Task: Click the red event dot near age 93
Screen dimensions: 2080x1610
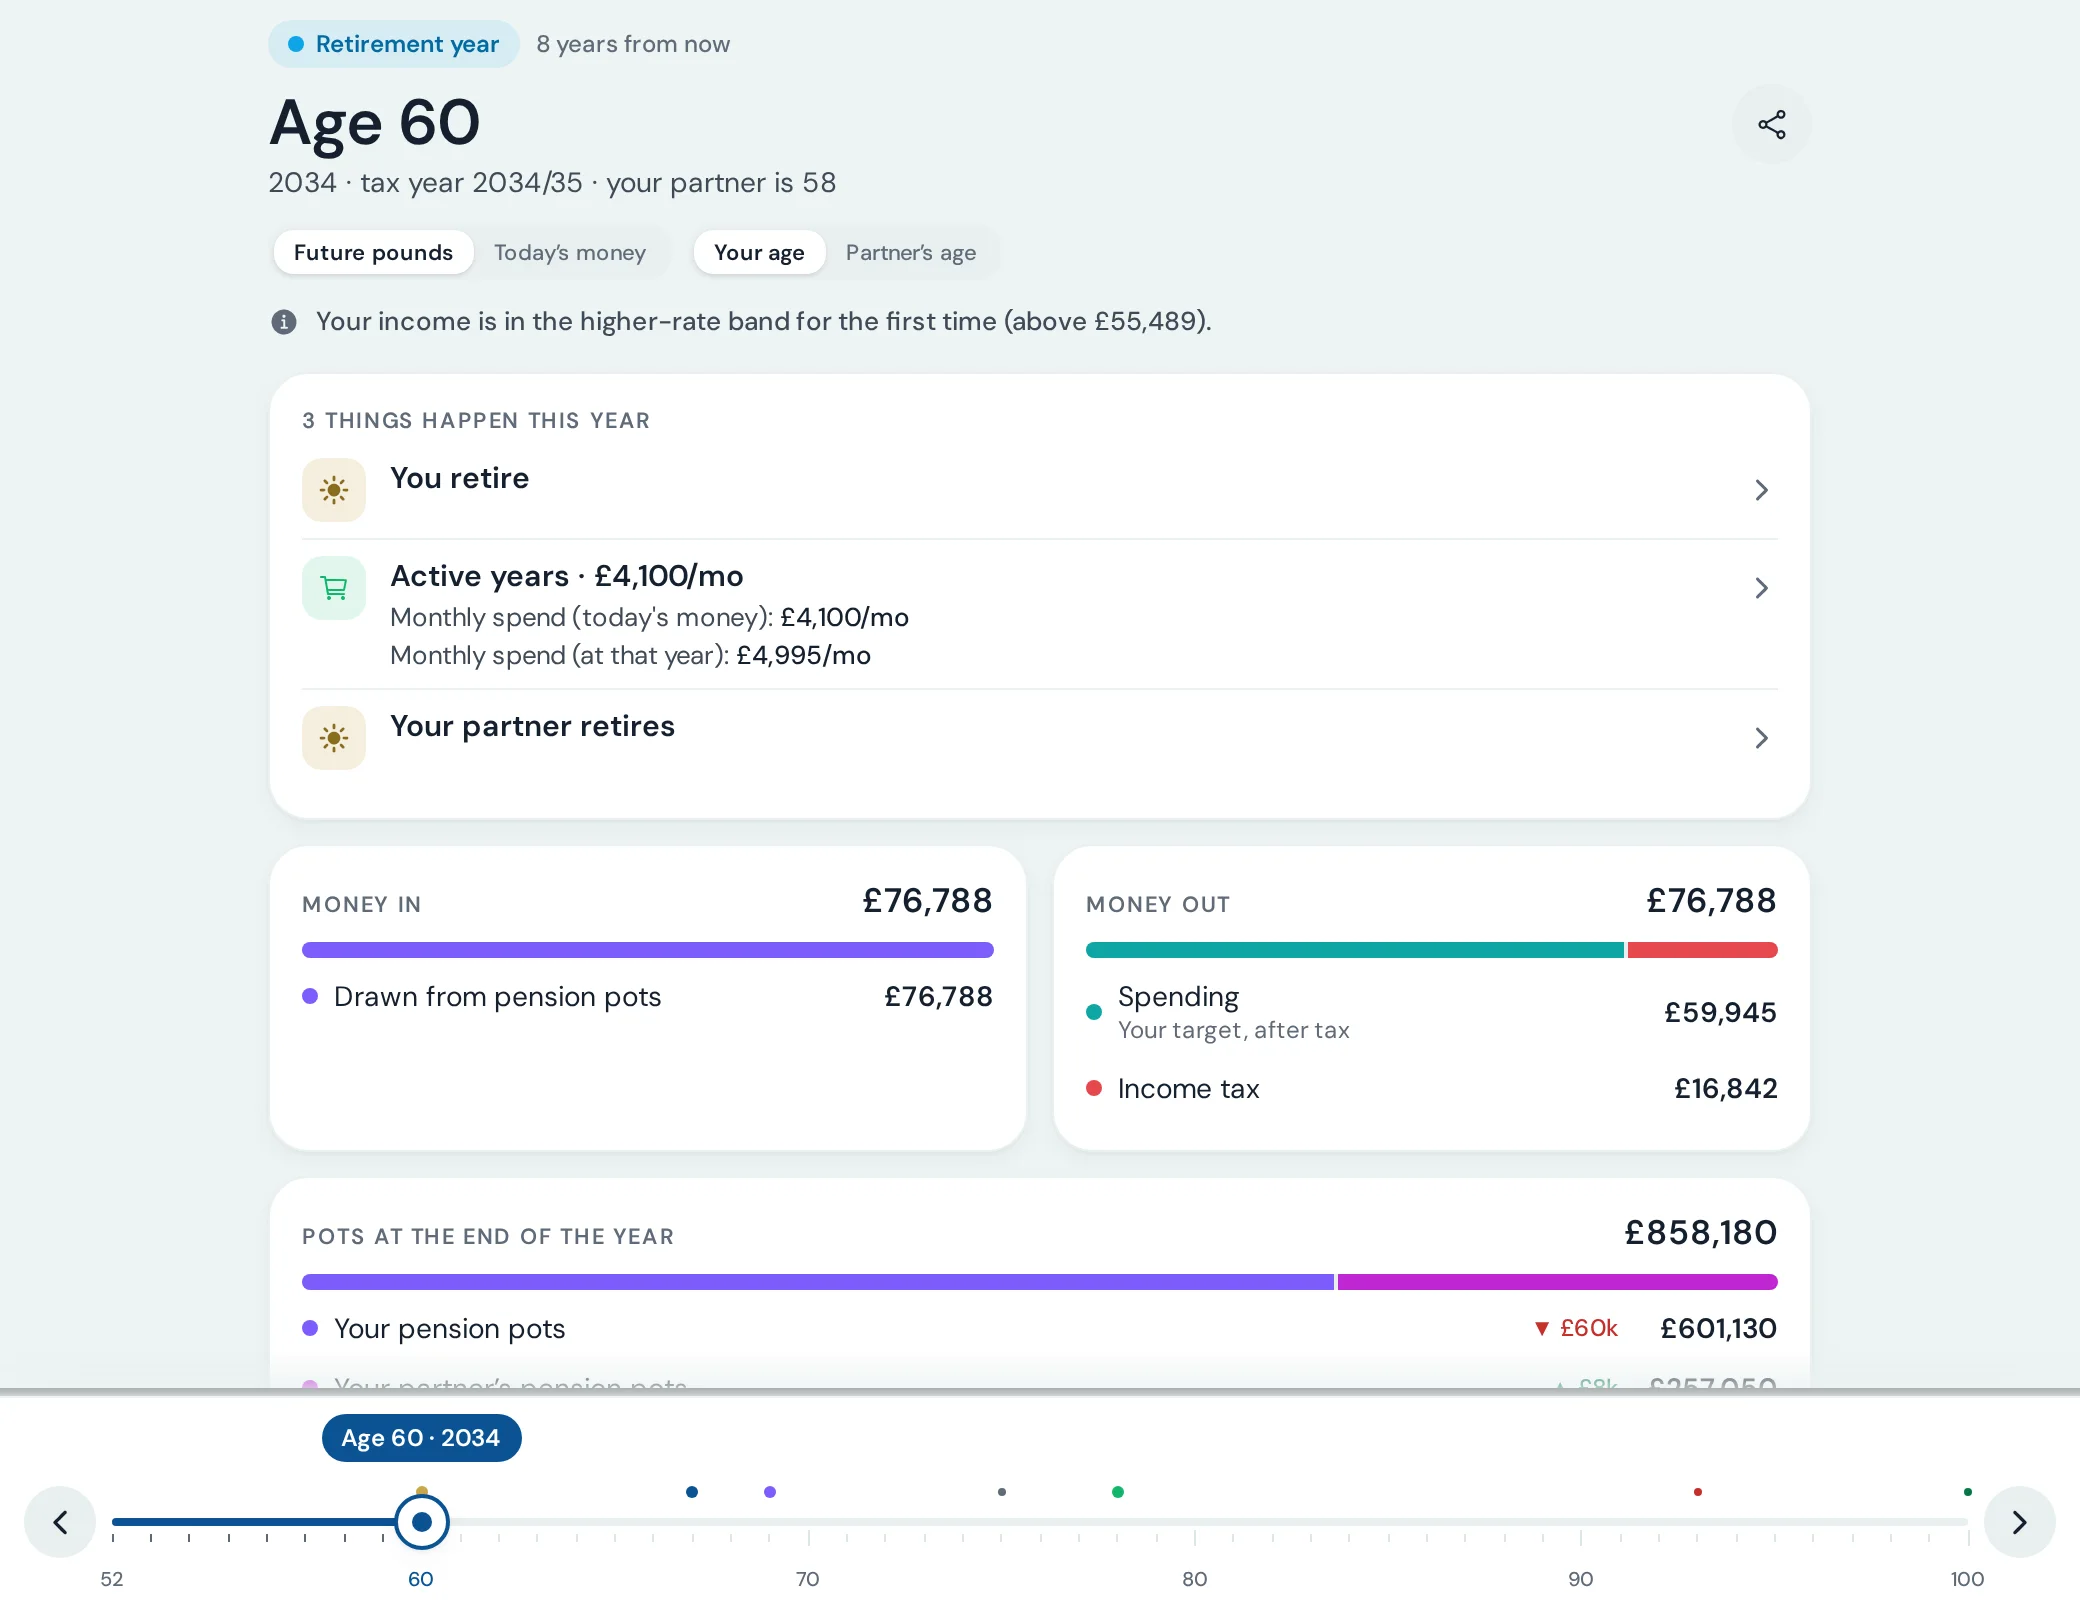Action: [x=1698, y=1492]
